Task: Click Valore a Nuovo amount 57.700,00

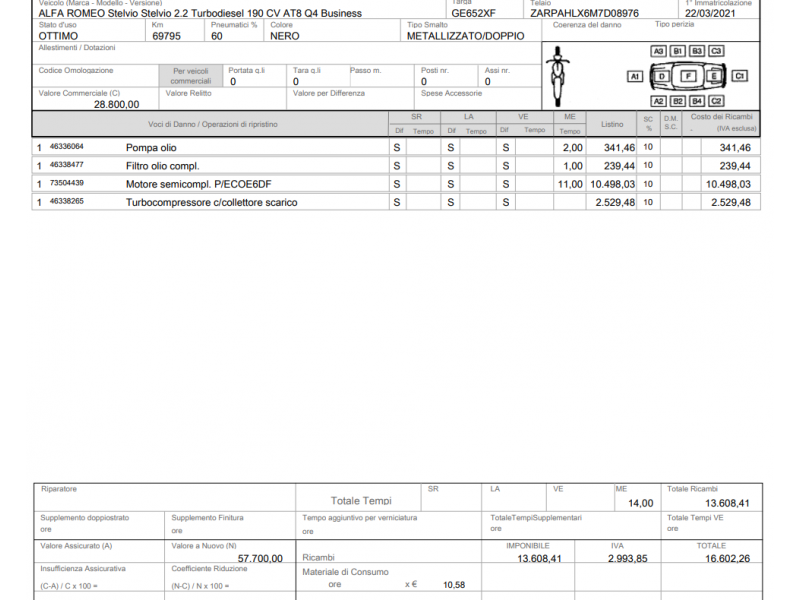Action: (260, 559)
